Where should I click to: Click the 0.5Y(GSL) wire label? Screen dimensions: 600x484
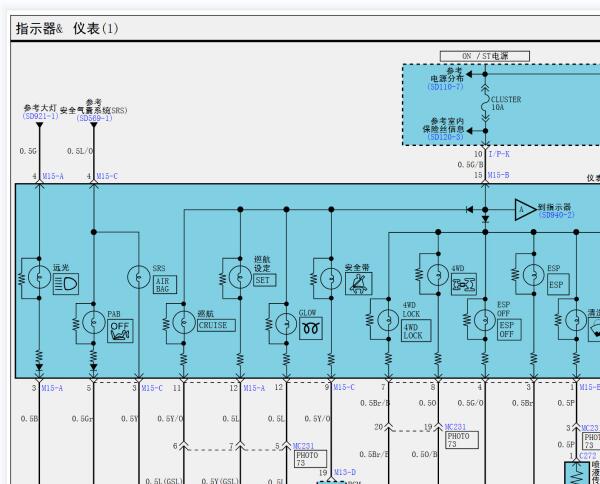click(220, 481)
